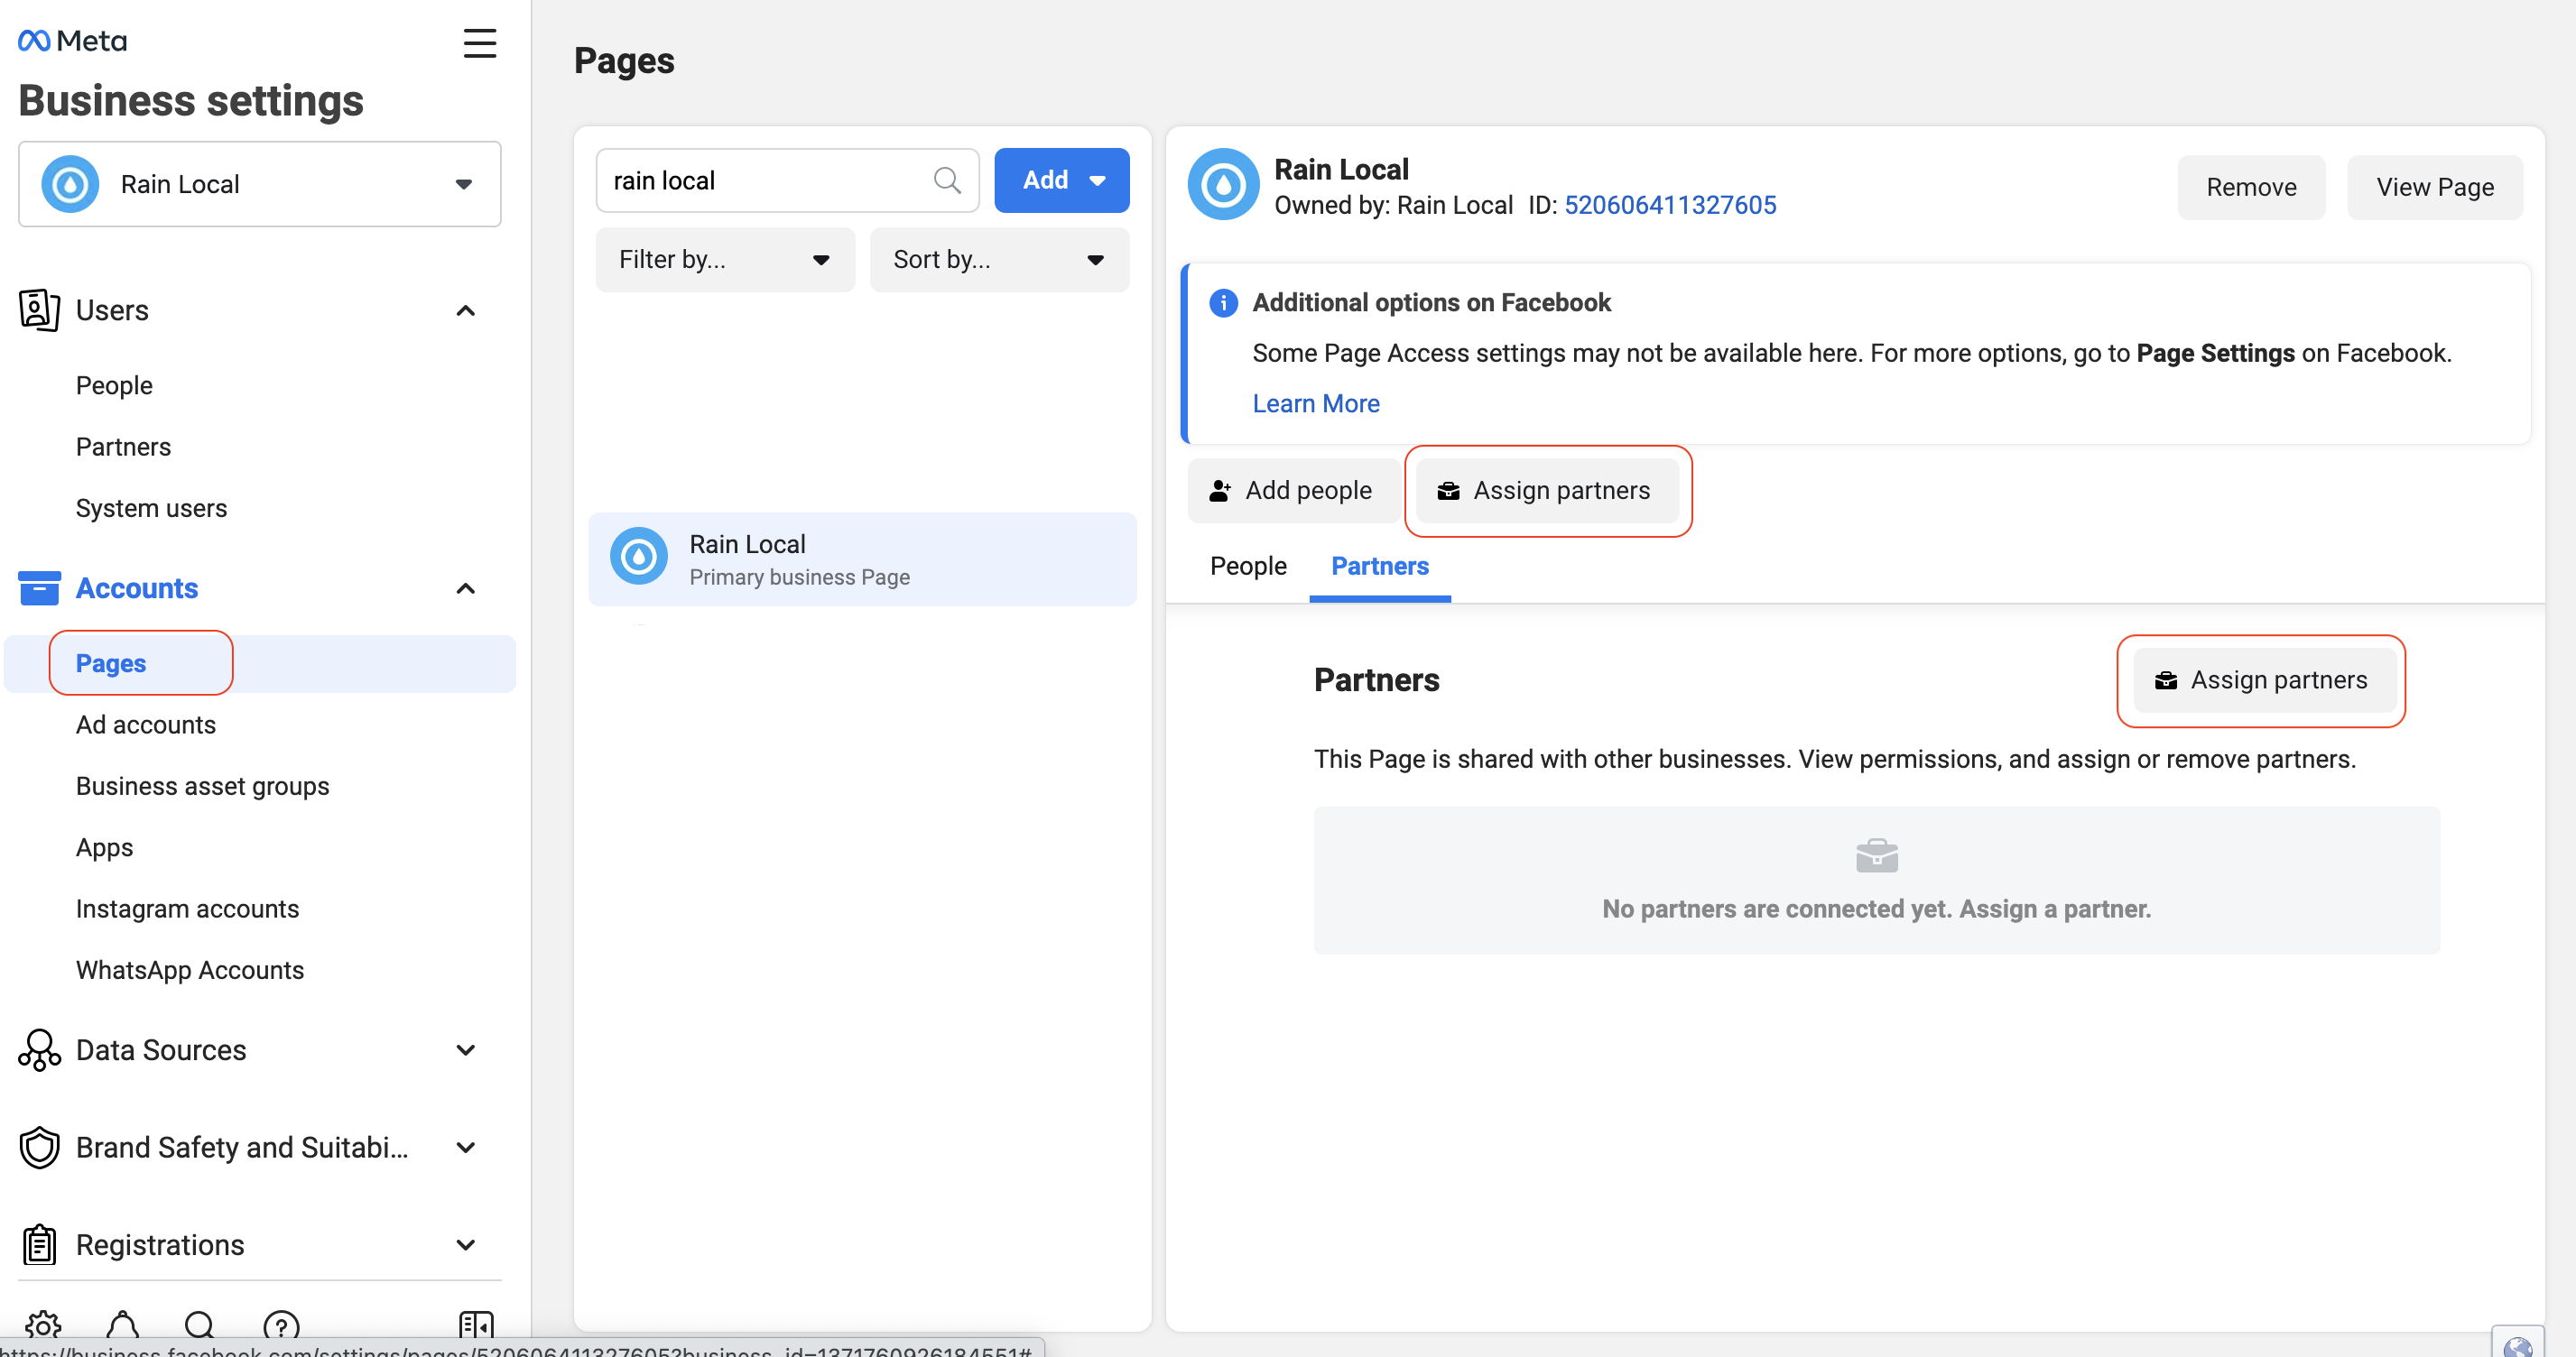
Task: Expand the Data Sources section
Action: click(465, 1050)
